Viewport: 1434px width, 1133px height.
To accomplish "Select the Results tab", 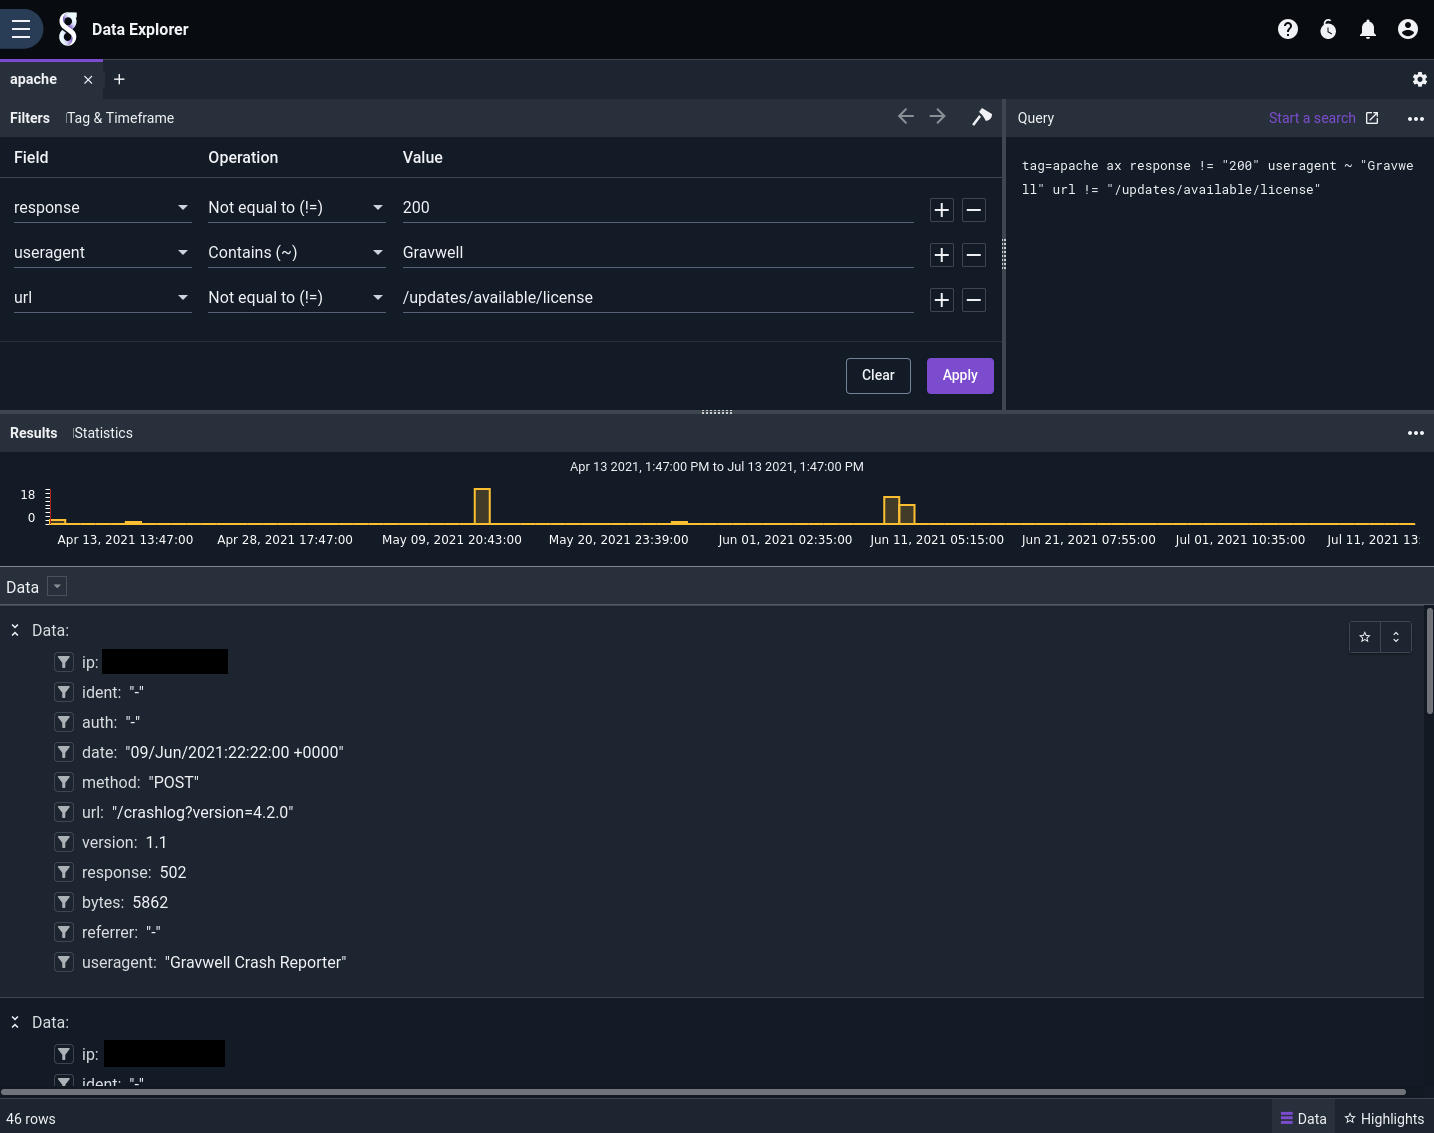I will pos(34,433).
